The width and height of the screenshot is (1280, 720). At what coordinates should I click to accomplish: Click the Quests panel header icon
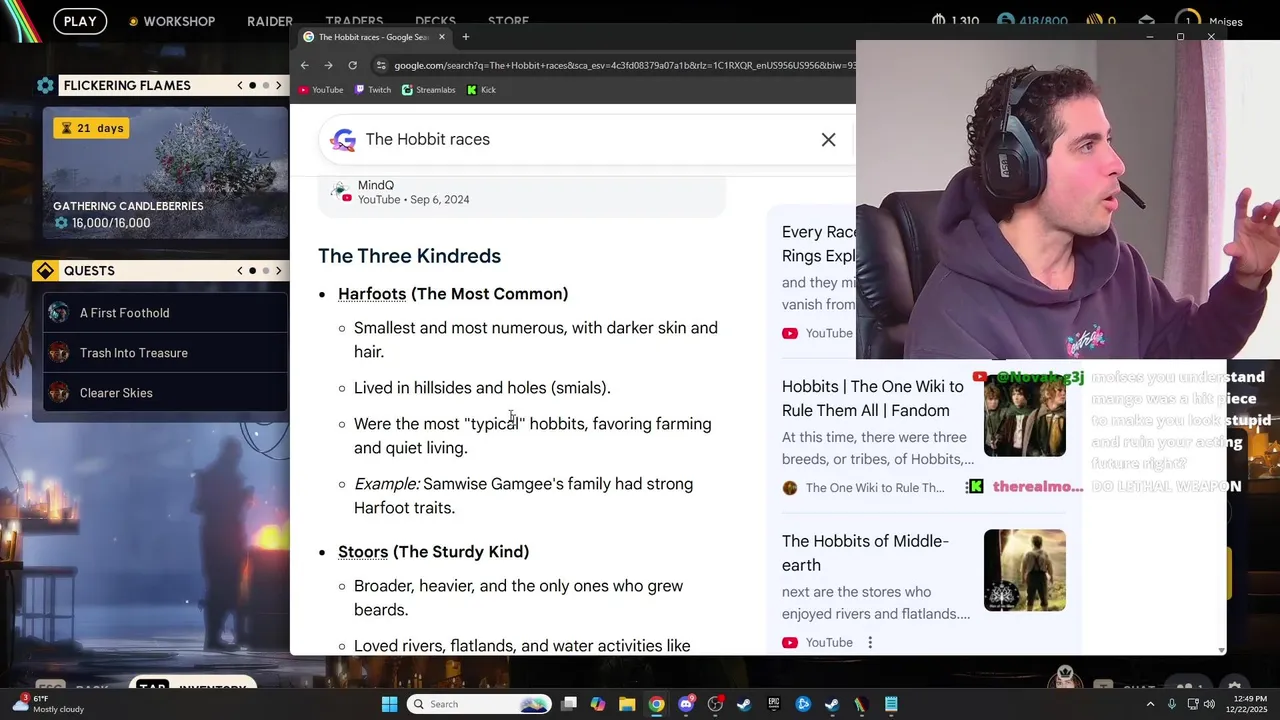45,271
